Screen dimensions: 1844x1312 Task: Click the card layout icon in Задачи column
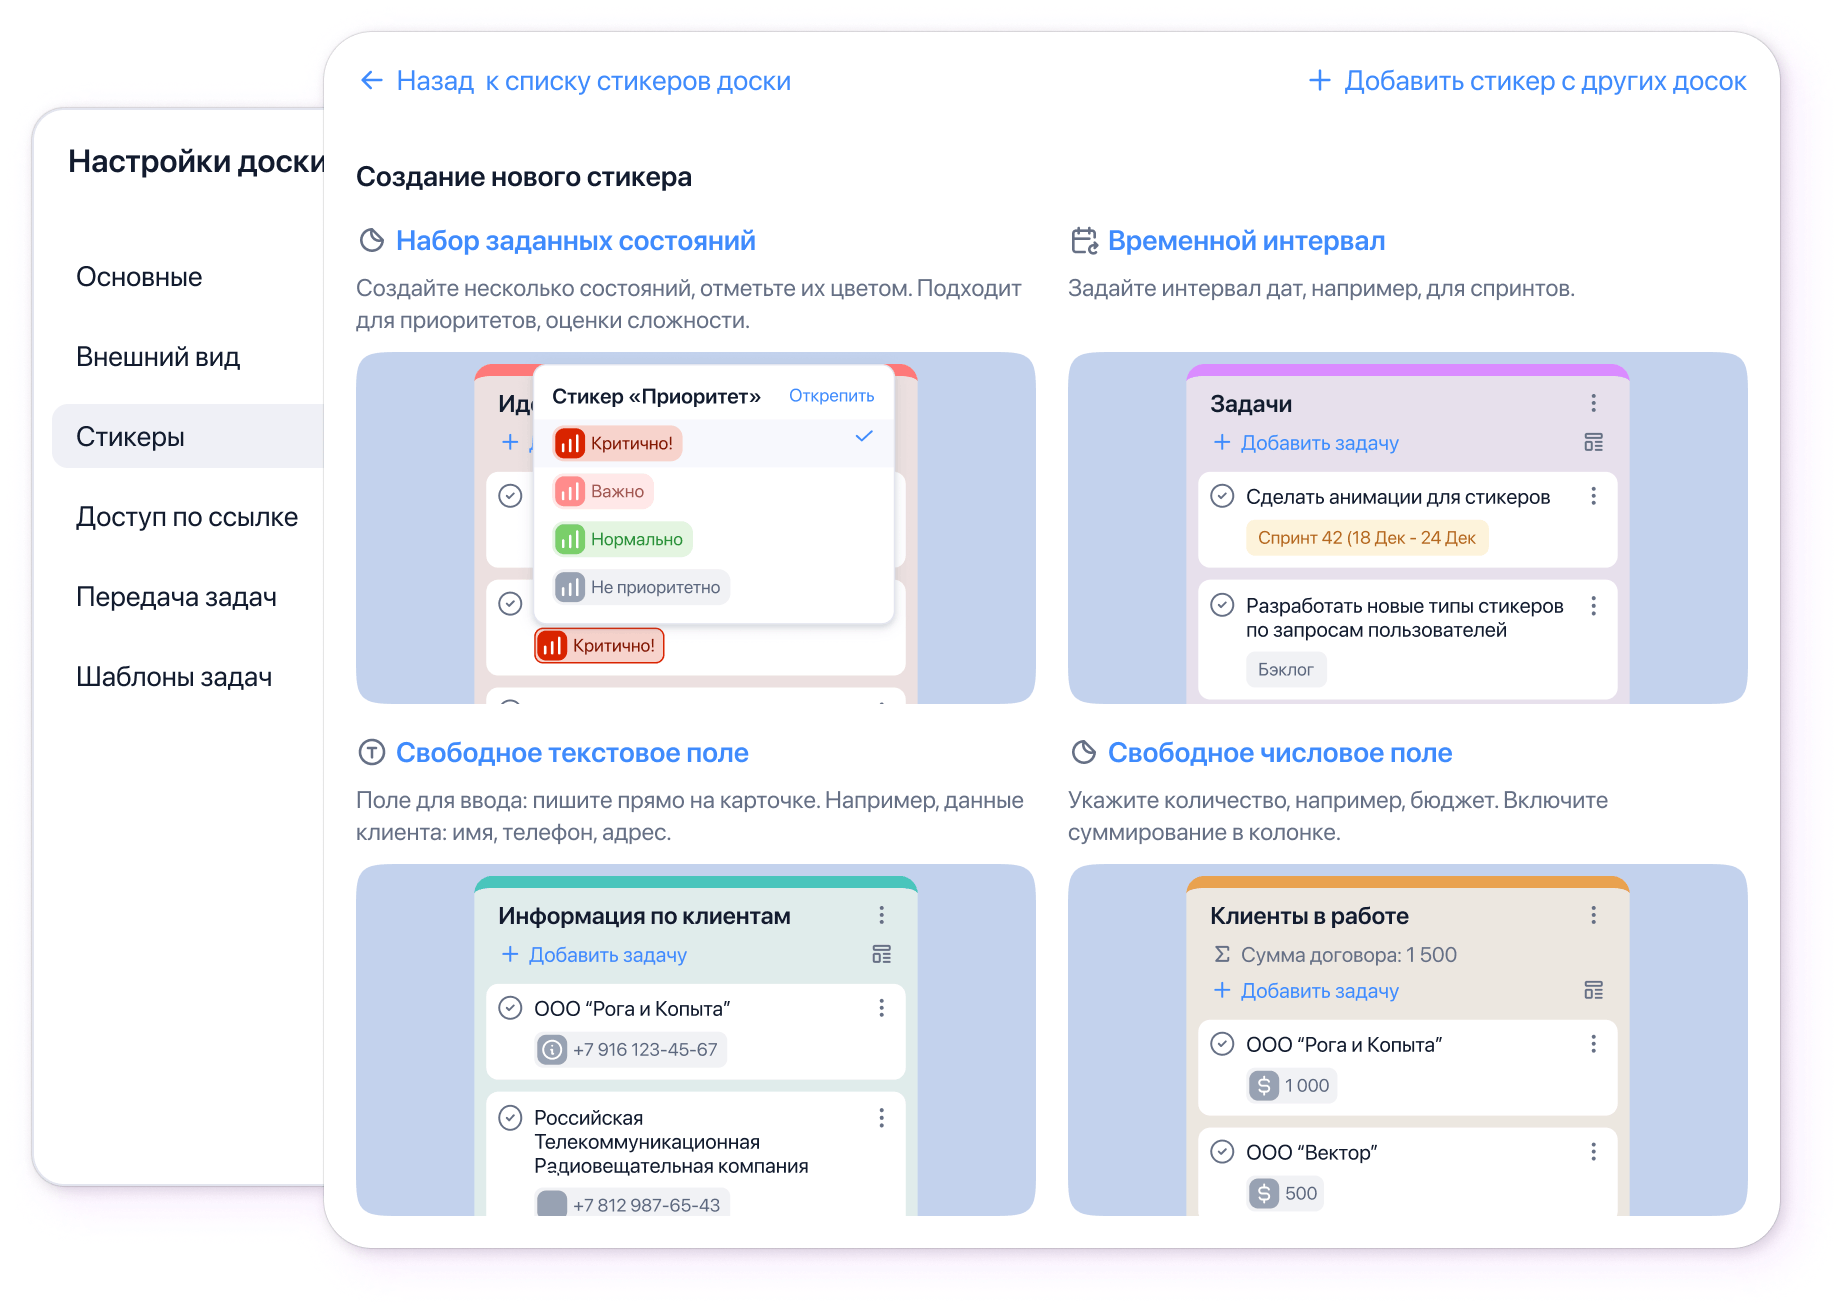[1593, 442]
